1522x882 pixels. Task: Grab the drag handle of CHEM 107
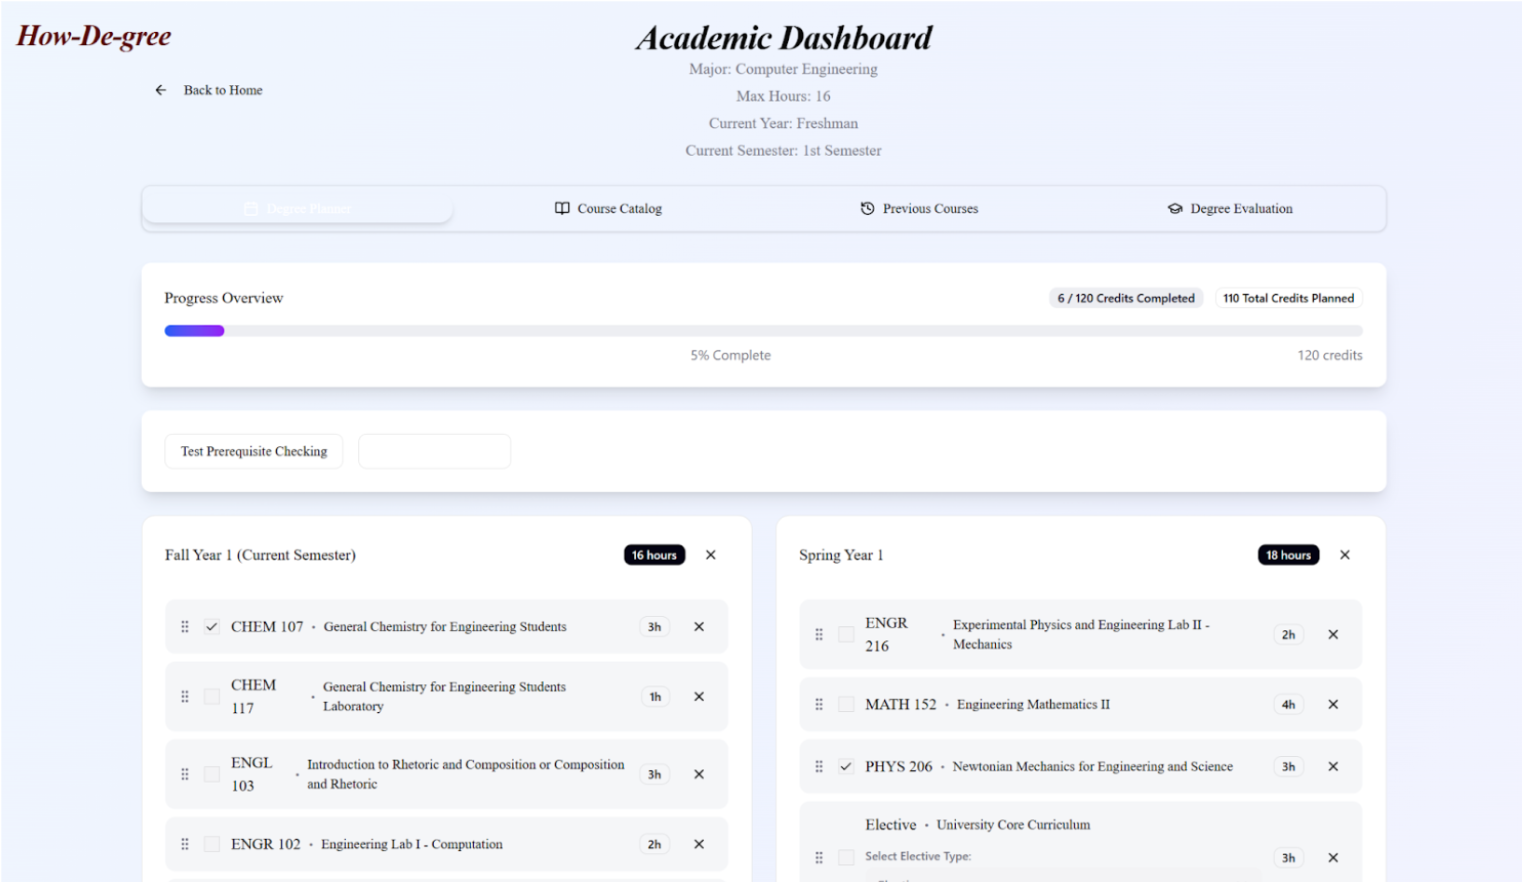point(185,627)
